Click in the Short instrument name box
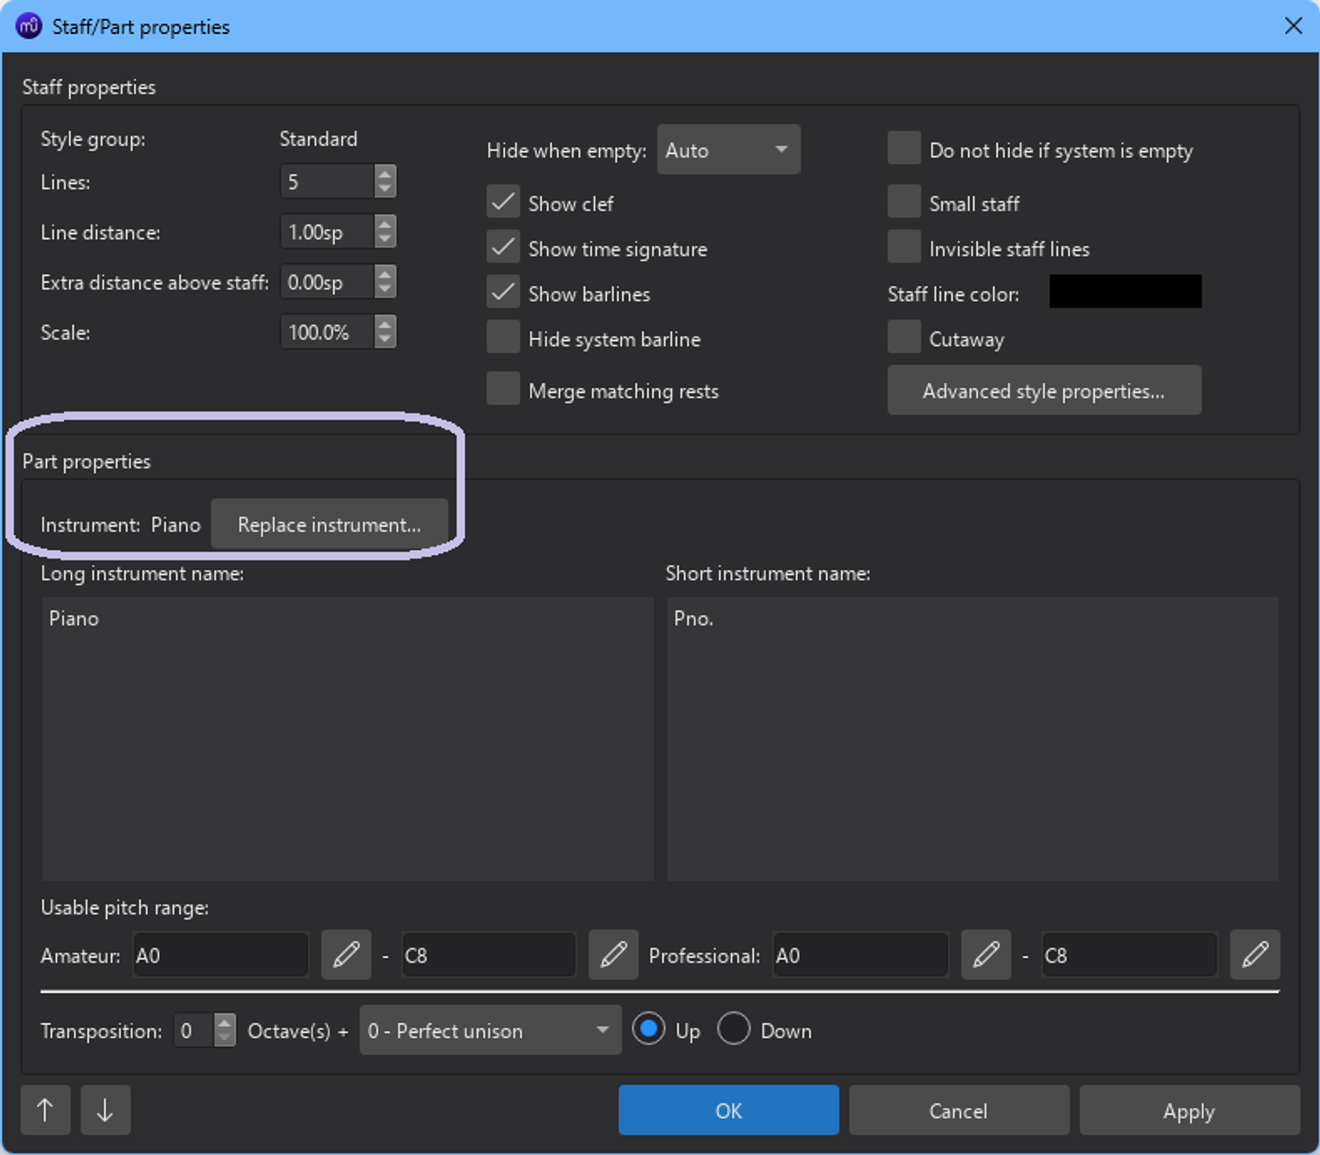Viewport: 1320px width, 1155px height. pos(972,739)
